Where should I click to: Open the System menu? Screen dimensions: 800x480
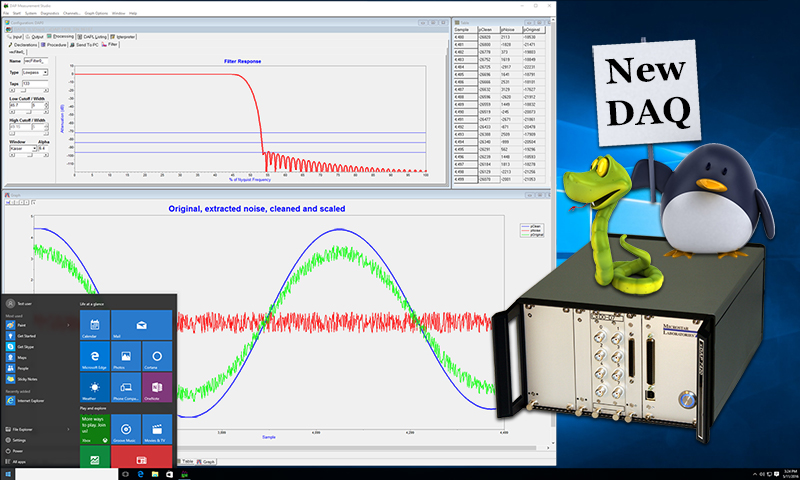pos(31,13)
